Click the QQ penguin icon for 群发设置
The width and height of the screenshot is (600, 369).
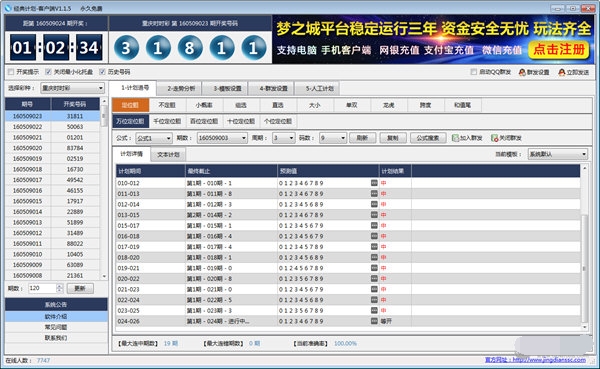pos(522,72)
